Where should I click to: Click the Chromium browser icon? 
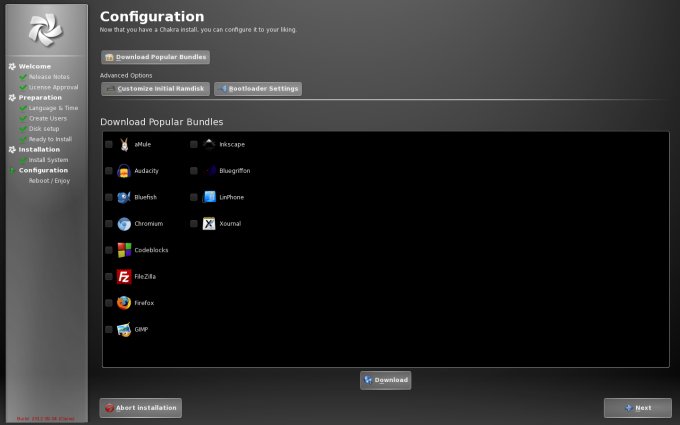tap(124, 224)
